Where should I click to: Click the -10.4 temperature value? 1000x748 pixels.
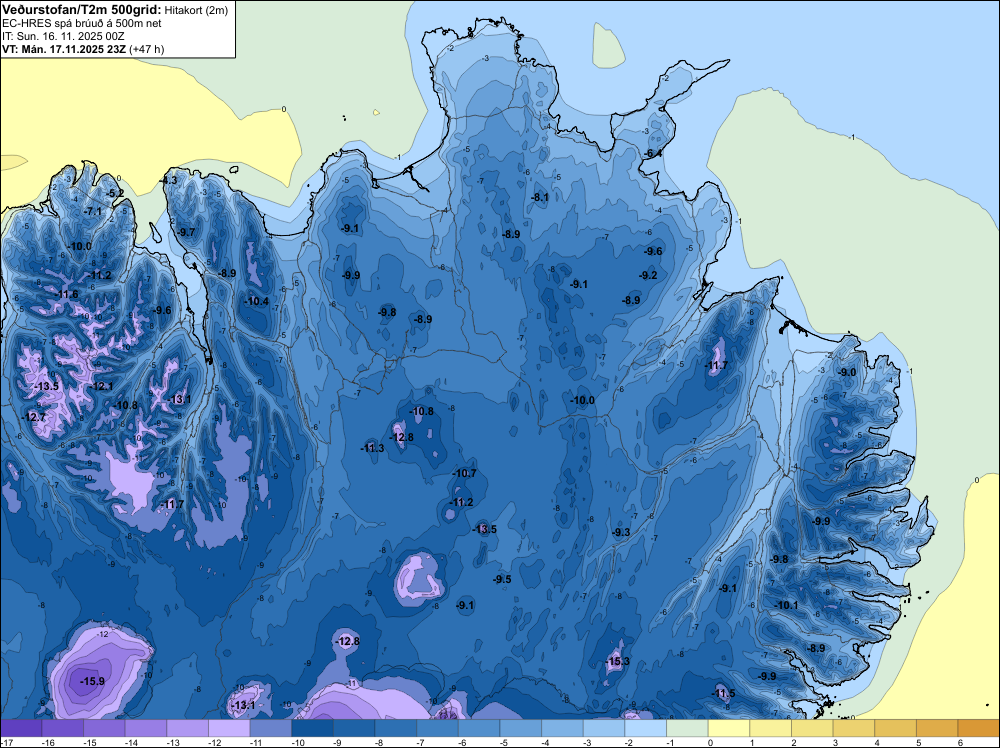(256, 301)
